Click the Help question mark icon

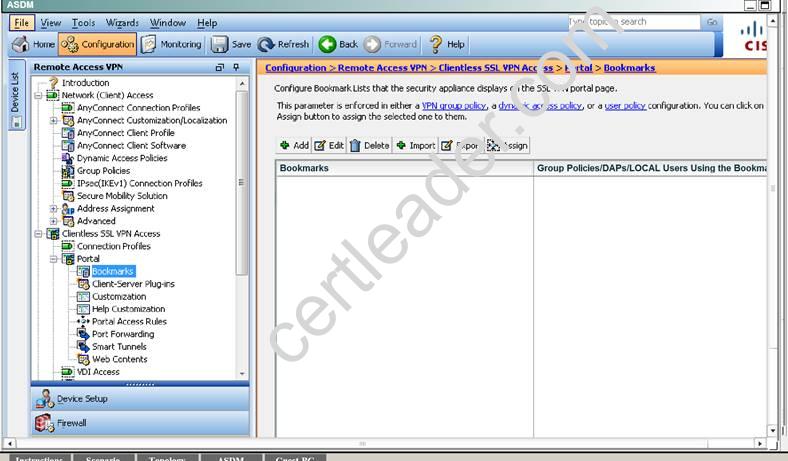(435, 44)
